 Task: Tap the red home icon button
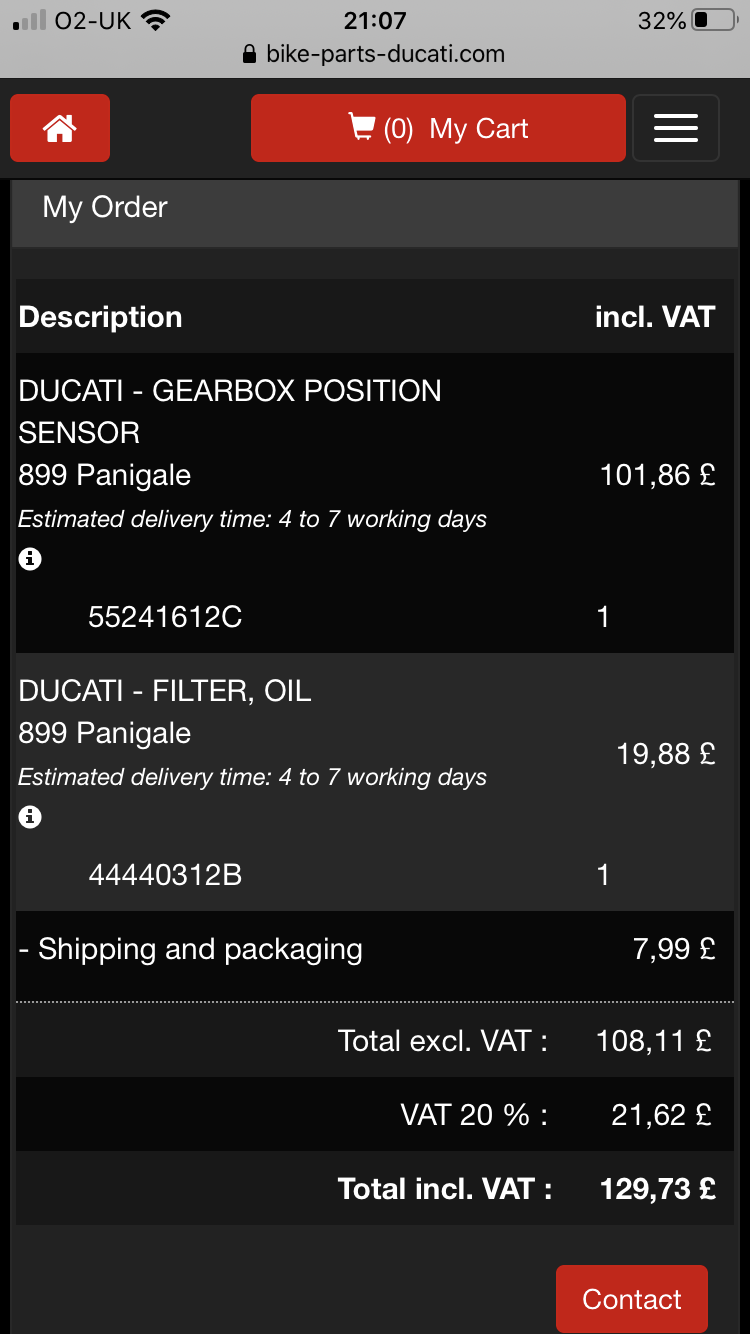[x=60, y=128]
